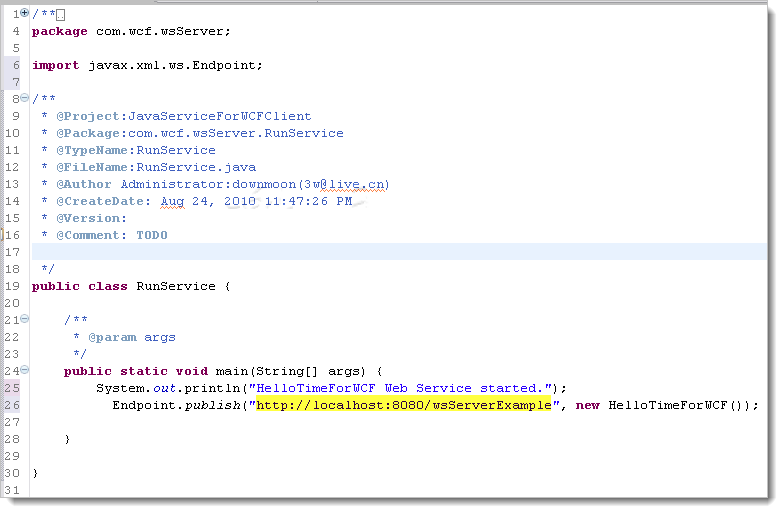Click the public static void main signature
Screen dimensions: 783x513
point(223,371)
